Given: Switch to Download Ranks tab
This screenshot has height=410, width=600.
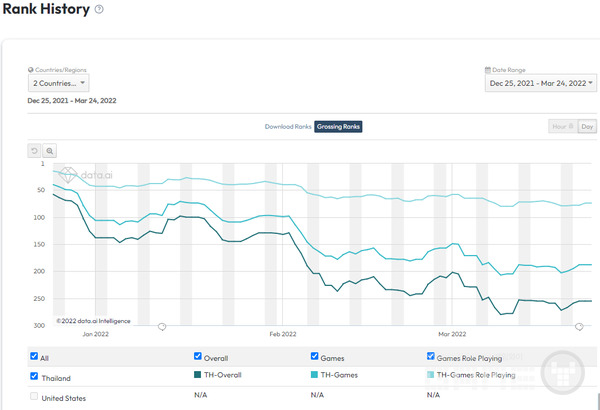Looking at the screenshot, I should point(287,127).
